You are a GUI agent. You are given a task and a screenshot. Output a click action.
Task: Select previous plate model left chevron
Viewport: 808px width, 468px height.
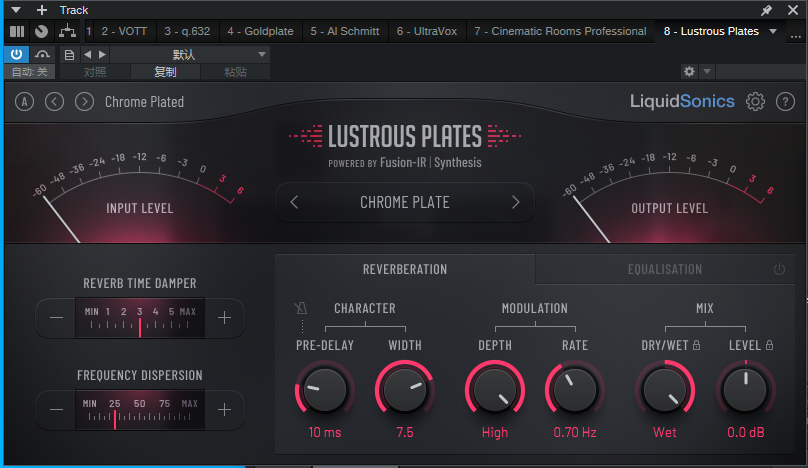[294, 203]
